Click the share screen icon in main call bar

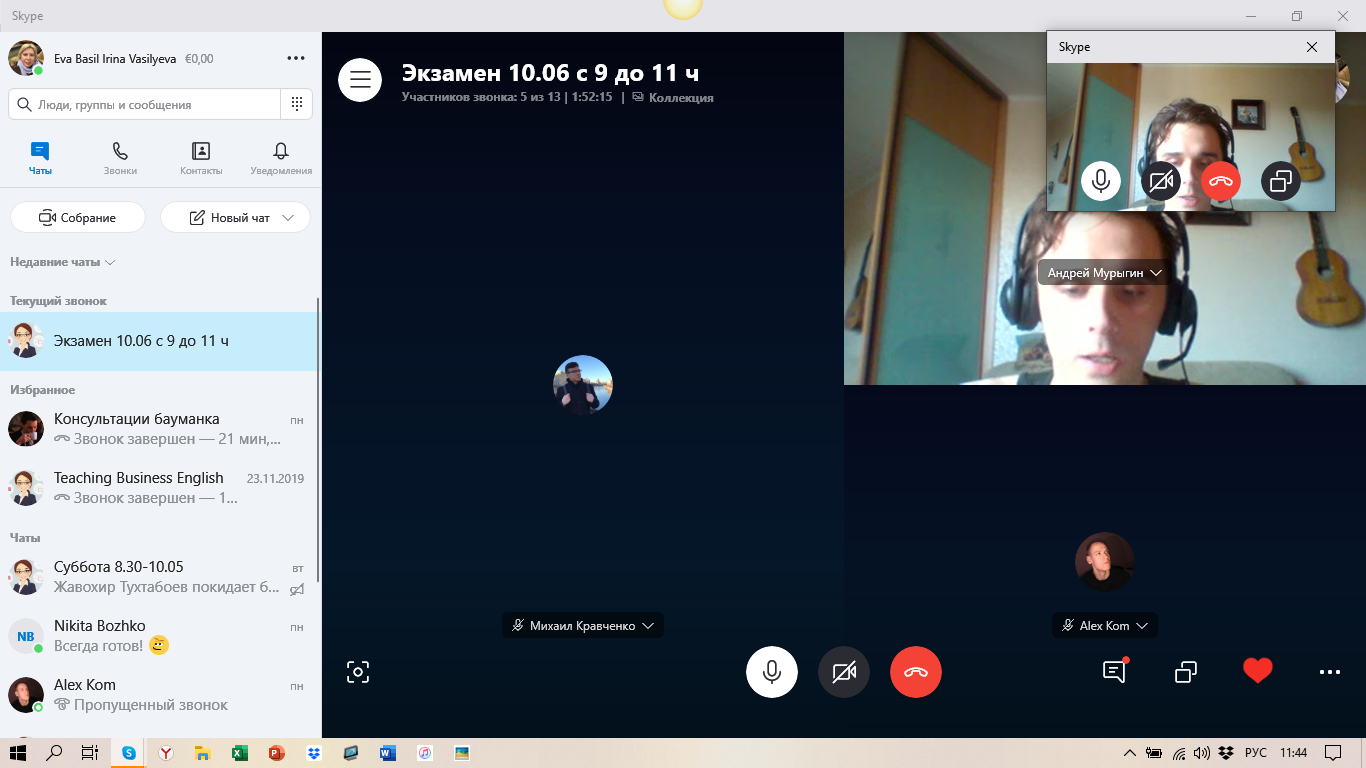tap(1186, 672)
